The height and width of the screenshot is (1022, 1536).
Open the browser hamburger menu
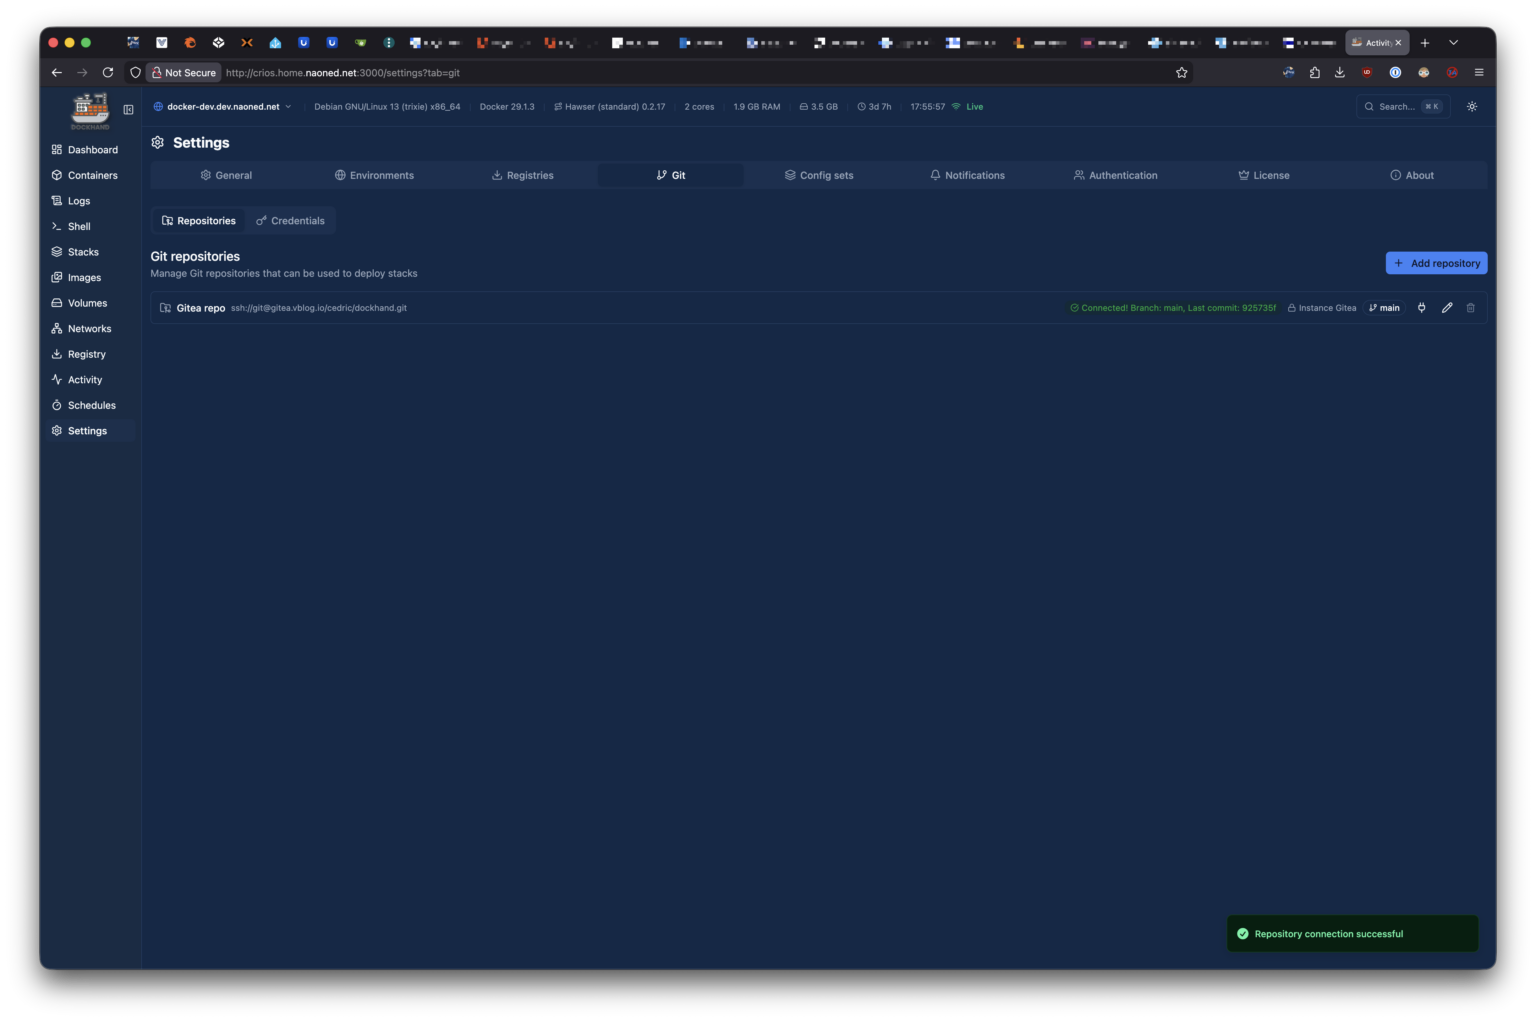click(1478, 73)
